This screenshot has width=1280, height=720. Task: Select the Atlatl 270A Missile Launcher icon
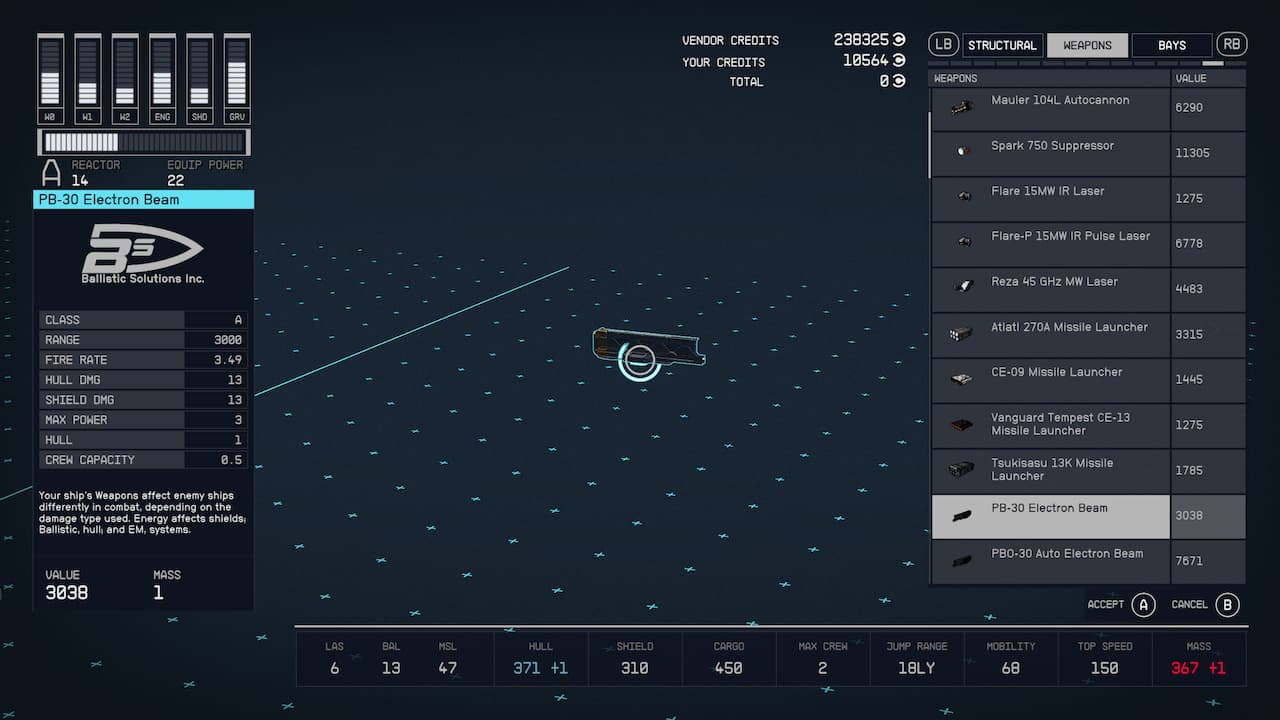click(x=961, y=334)
